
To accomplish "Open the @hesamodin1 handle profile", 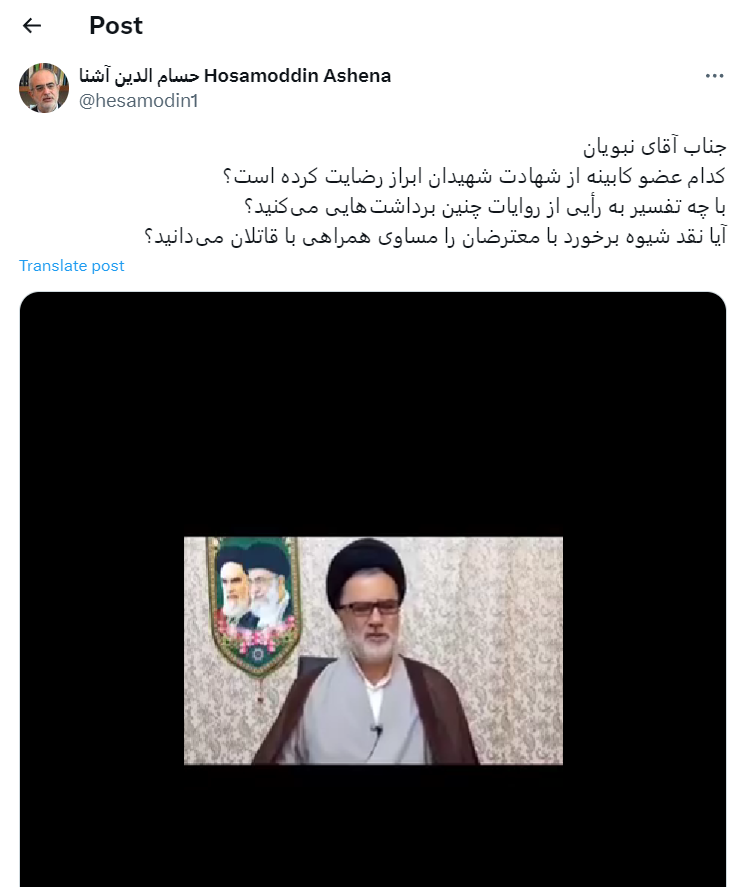I will coord(139,101).
